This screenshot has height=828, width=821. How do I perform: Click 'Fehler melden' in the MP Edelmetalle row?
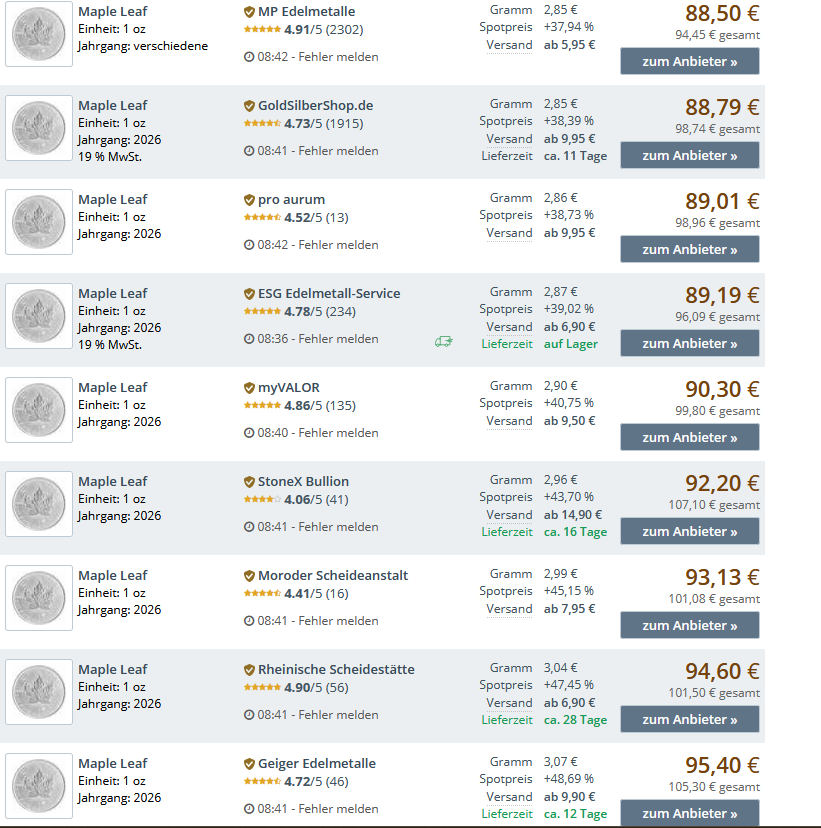338,57
